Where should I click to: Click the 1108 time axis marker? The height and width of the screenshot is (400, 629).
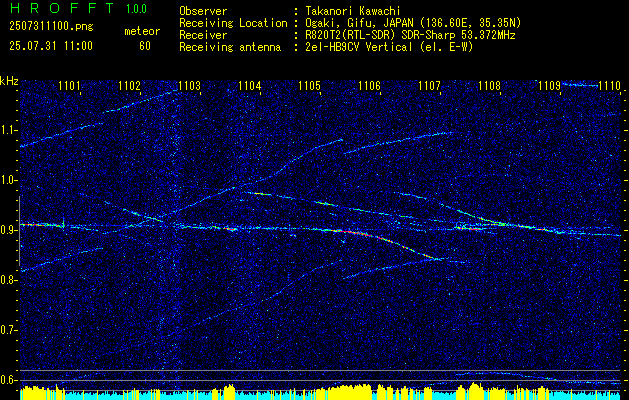(x=489, y=85)
